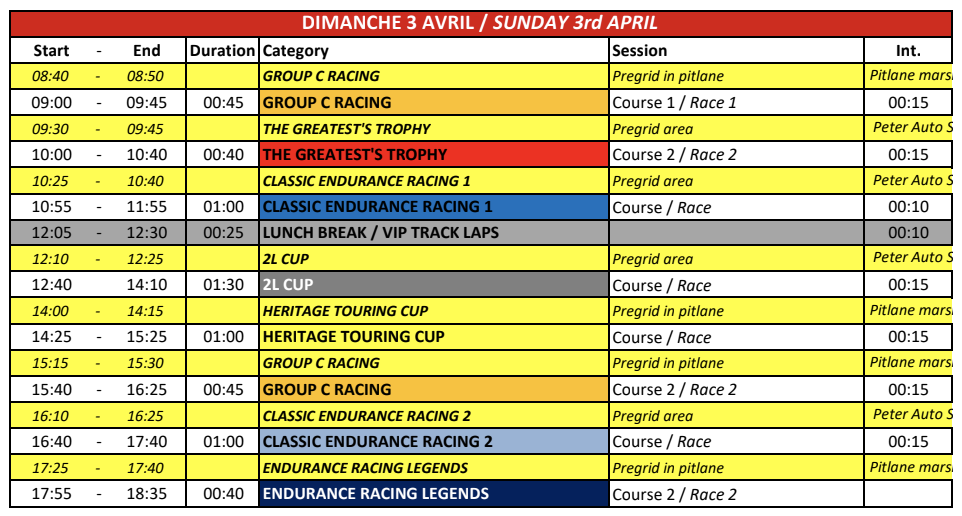Click the bold Heritage Touring Cup race cell

point(433,337)
